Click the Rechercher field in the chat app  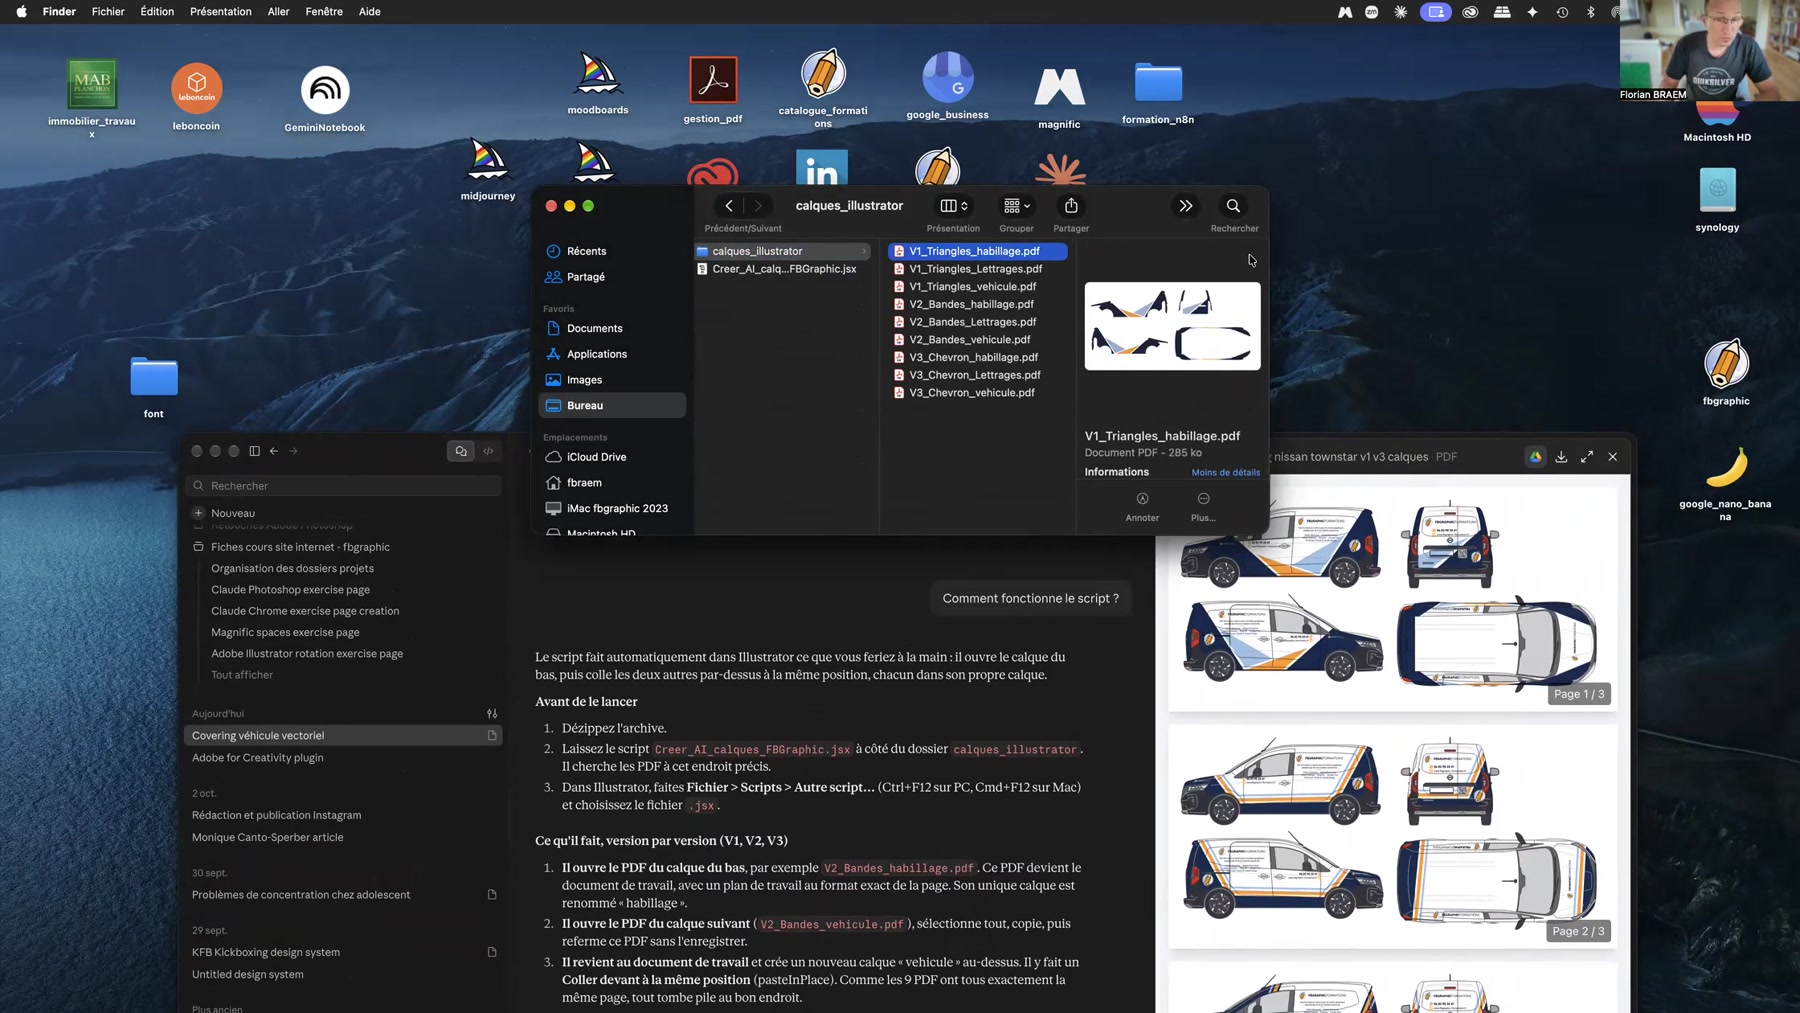coord(343,486)
